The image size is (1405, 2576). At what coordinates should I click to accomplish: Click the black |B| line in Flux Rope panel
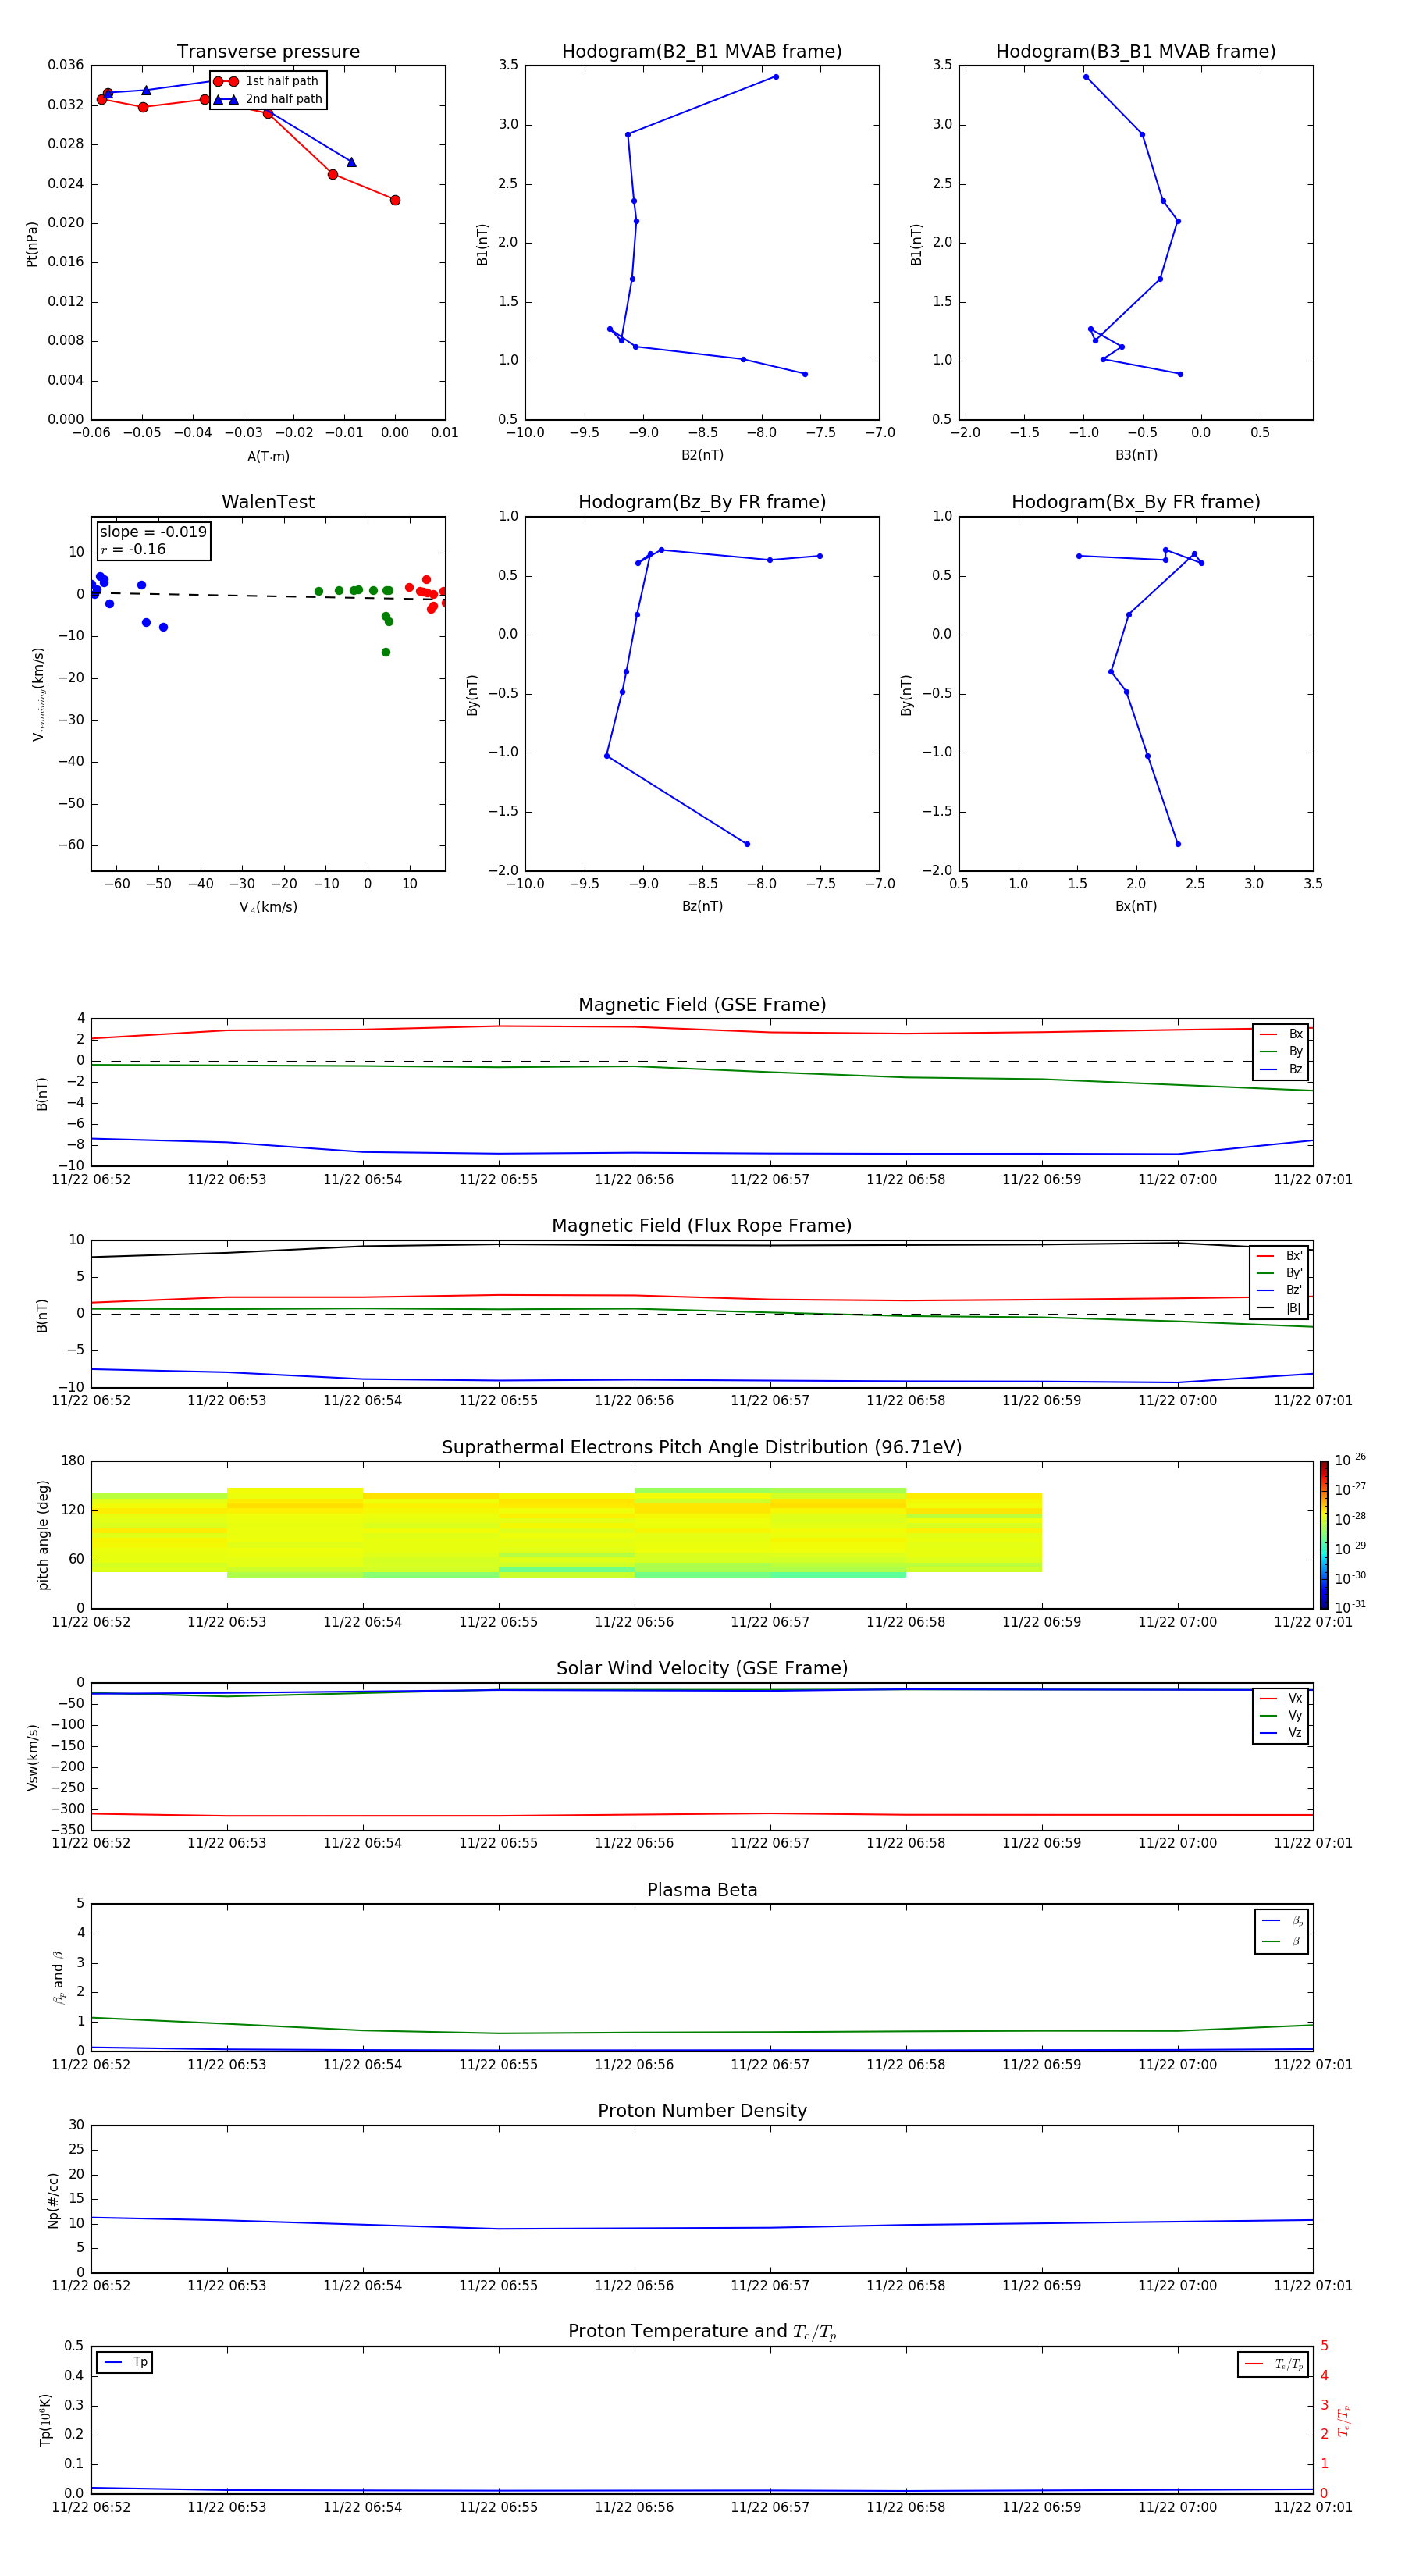coord(702,1245)
